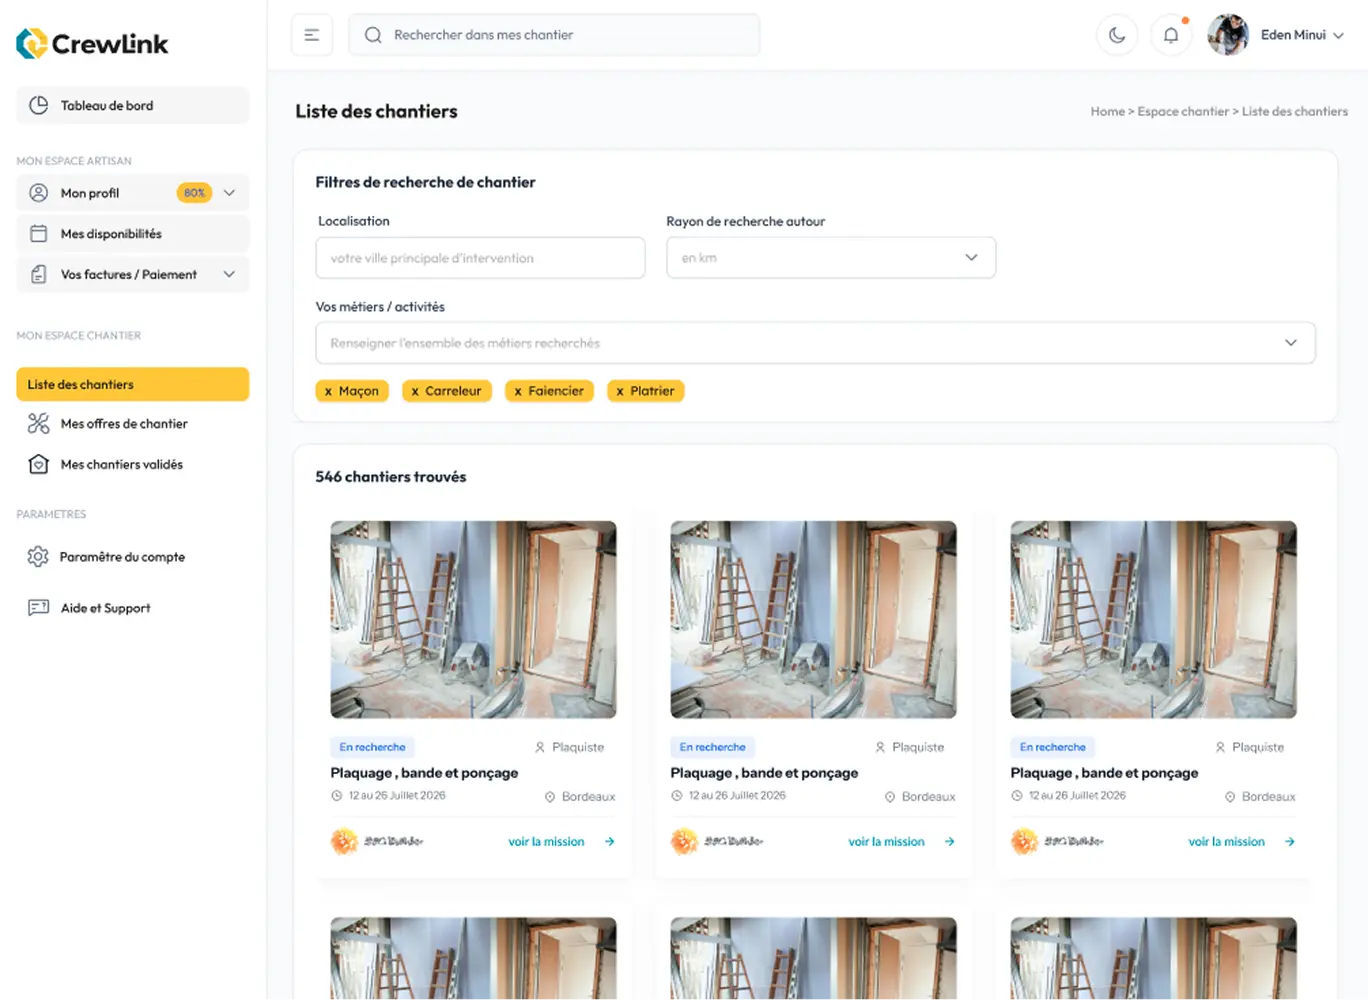Click the Tableau de bord pie icon
Screen dimensions: 1368x1000
click(39, 105)
